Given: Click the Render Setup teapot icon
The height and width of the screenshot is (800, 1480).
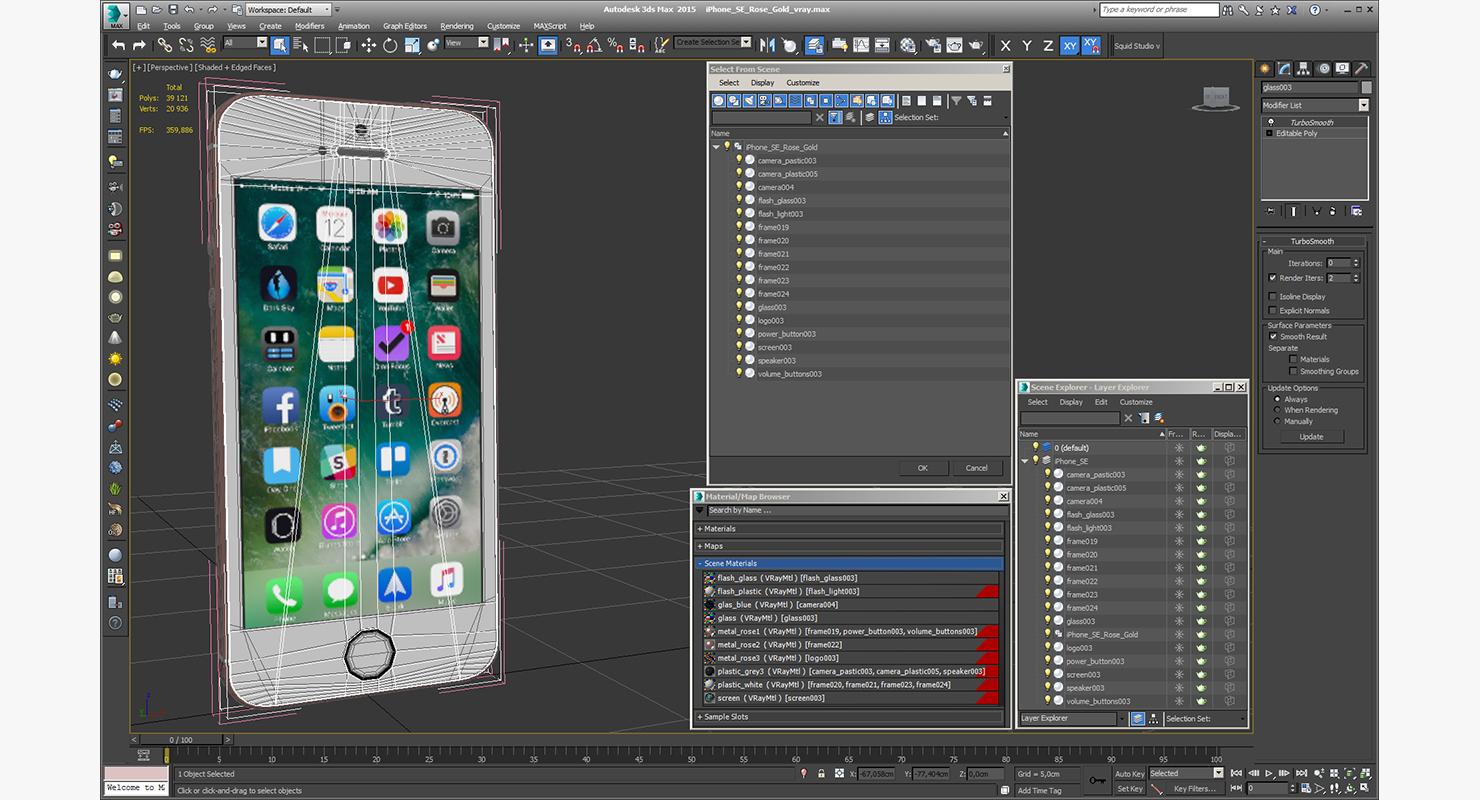Looking at the screenshot, I should 932,45.
